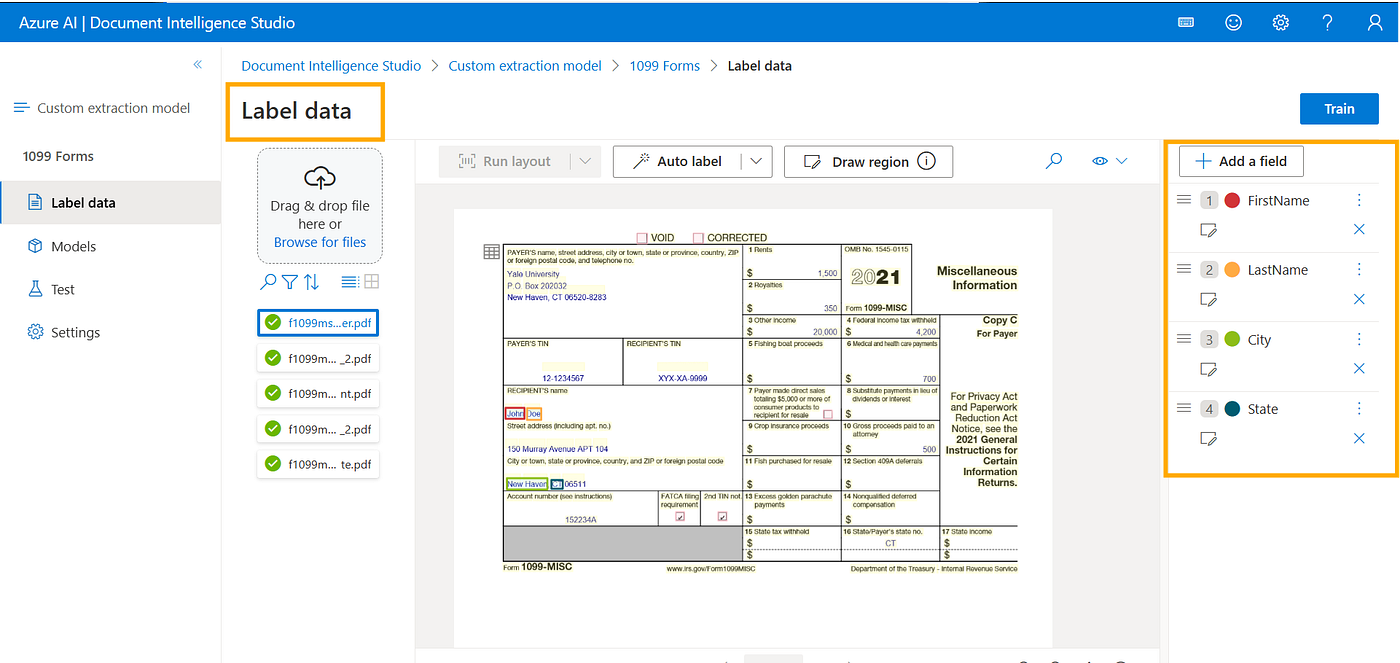
Task: Open the State field three-dot menu
Action: 1359,408
